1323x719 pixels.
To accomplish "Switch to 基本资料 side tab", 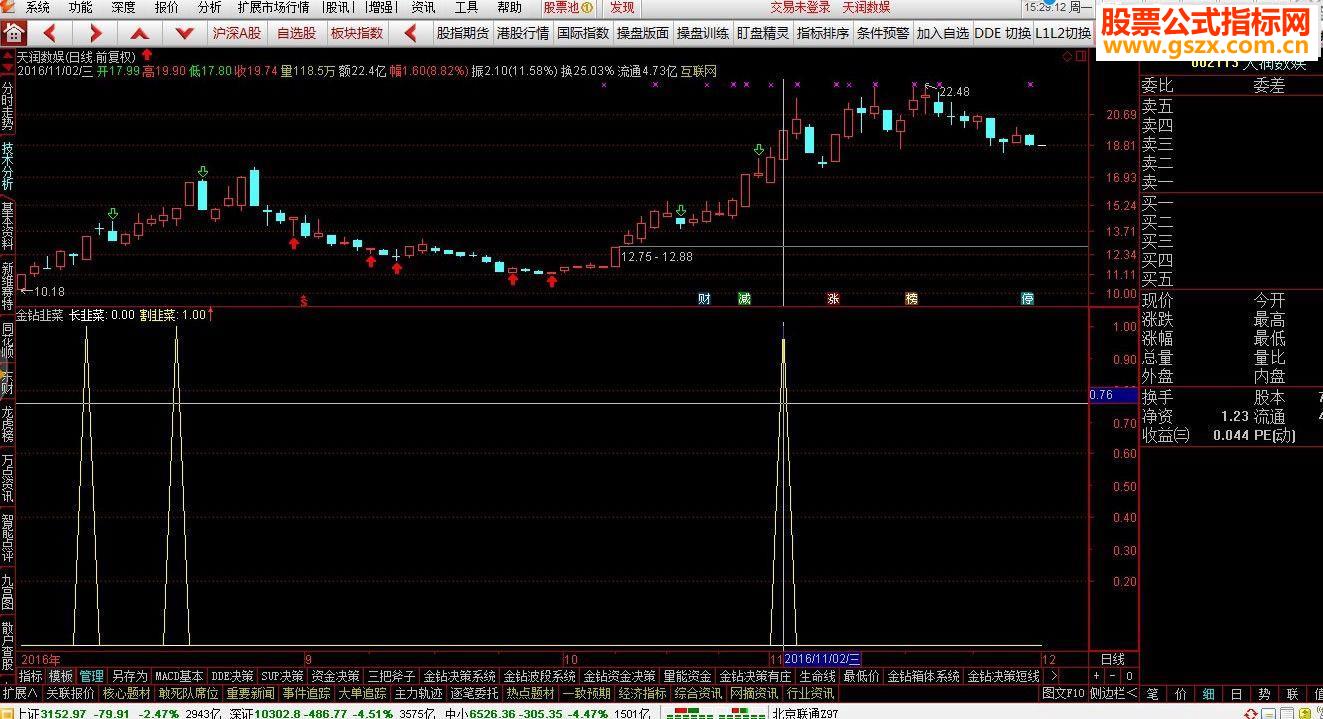I will click(7, 227).
